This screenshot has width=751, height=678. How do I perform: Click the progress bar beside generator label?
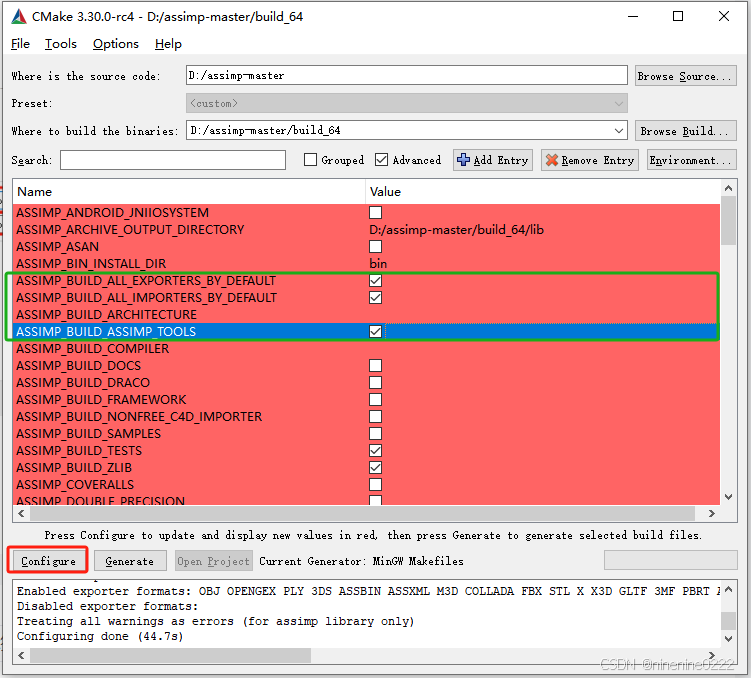pyautogui.click(x=670, y=560)
